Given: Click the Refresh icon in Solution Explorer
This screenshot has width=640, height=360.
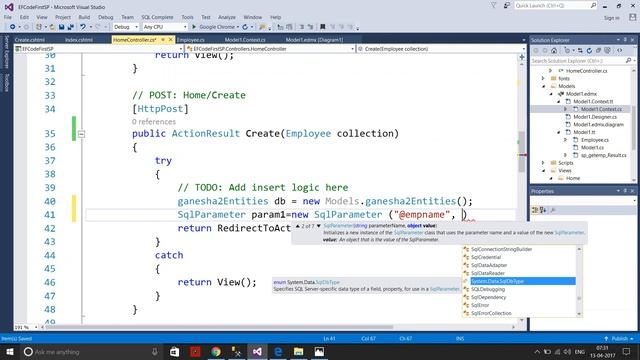Looking at the screenshot, I should tap(589, 51).
